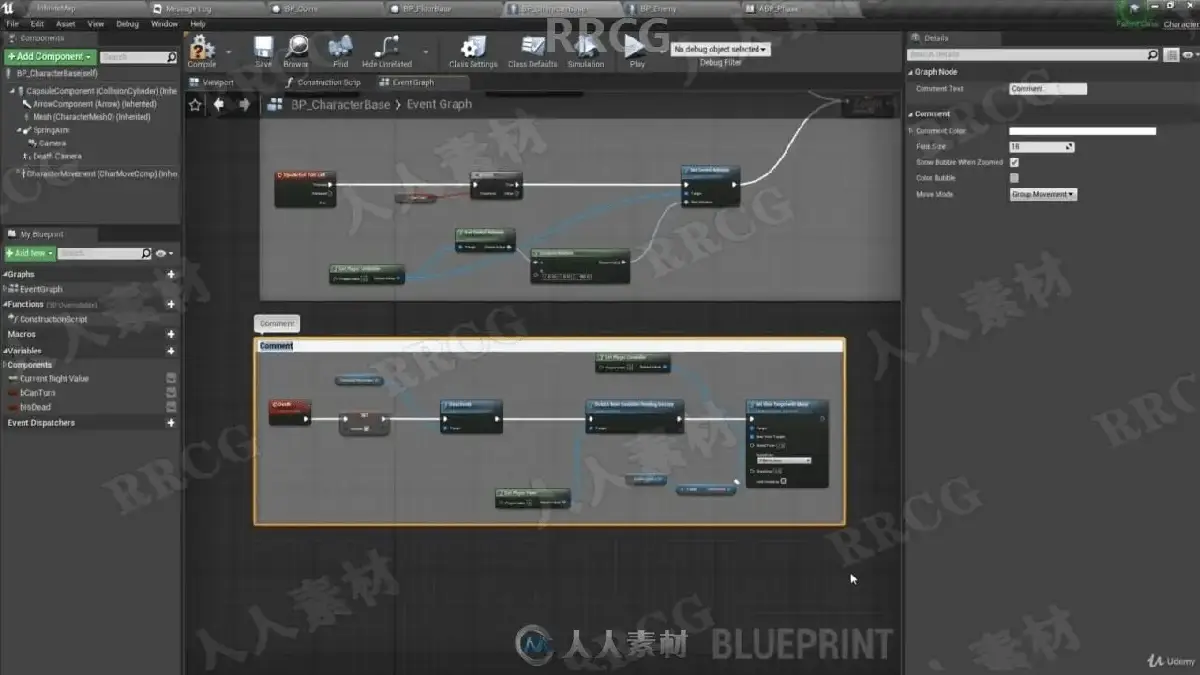Click the font size spinner arrow icon
Screen dimensions: 1200x675
click(1069, 147)
